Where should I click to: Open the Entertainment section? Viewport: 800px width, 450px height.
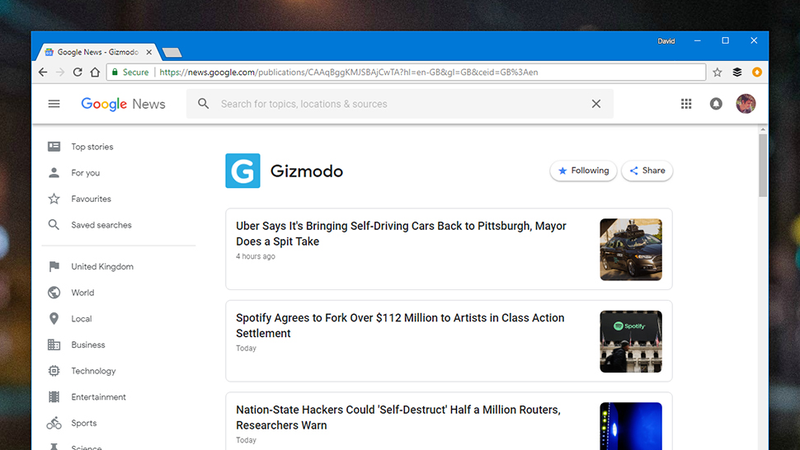[98, 396]
